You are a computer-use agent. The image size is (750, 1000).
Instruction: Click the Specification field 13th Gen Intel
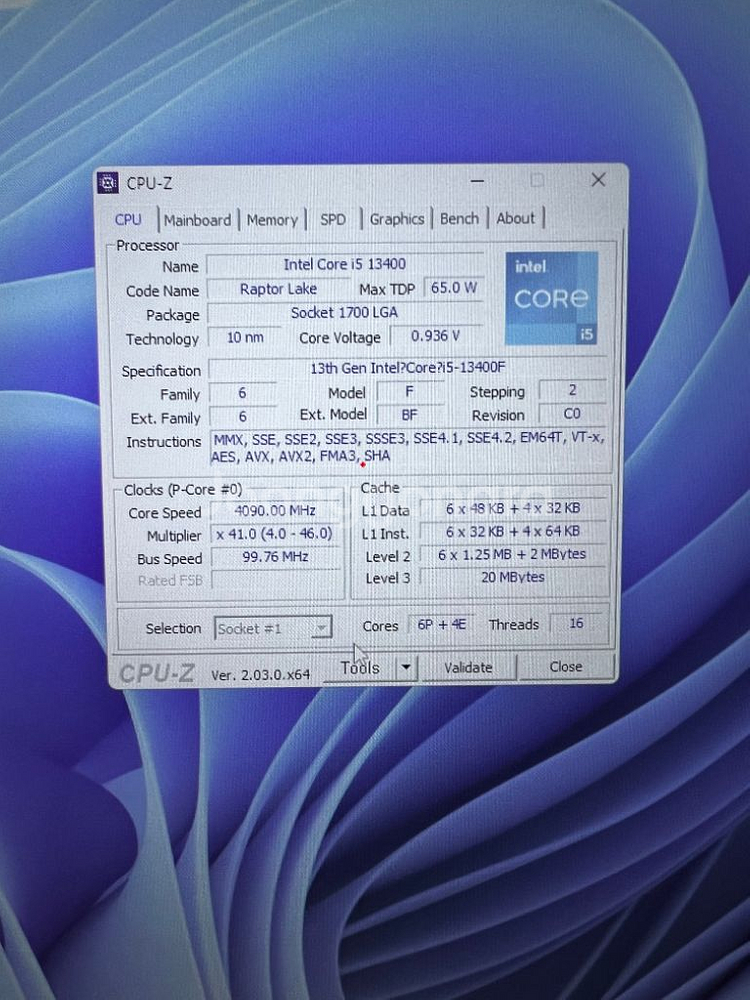pyautogui.click(x=408, y=368)
